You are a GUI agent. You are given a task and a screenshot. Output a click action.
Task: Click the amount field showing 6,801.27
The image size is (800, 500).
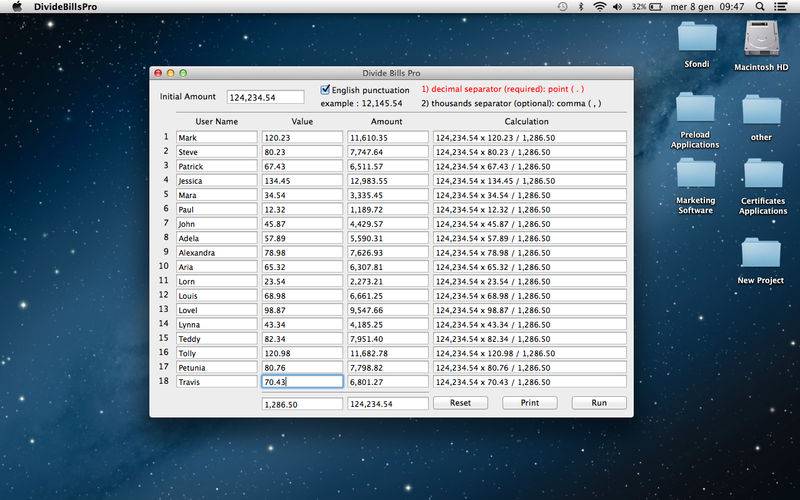(388, 382)
